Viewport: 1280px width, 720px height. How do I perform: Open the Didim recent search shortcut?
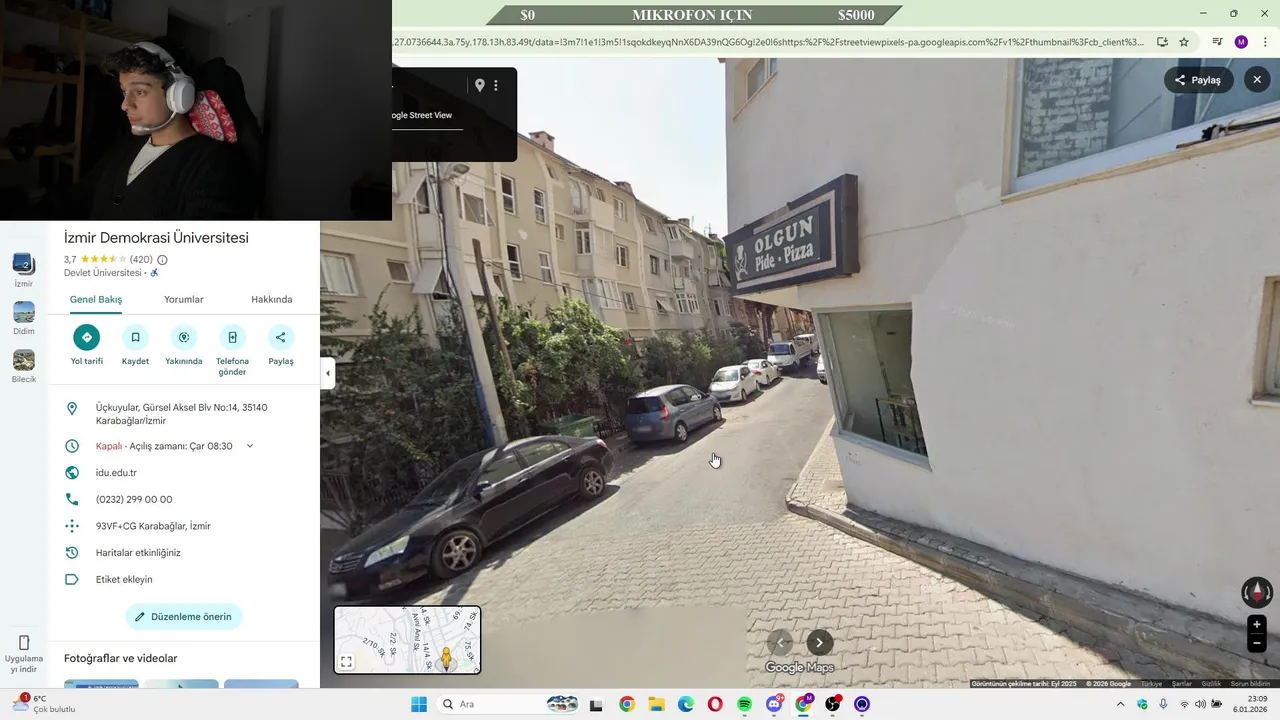tap(23, 318)
